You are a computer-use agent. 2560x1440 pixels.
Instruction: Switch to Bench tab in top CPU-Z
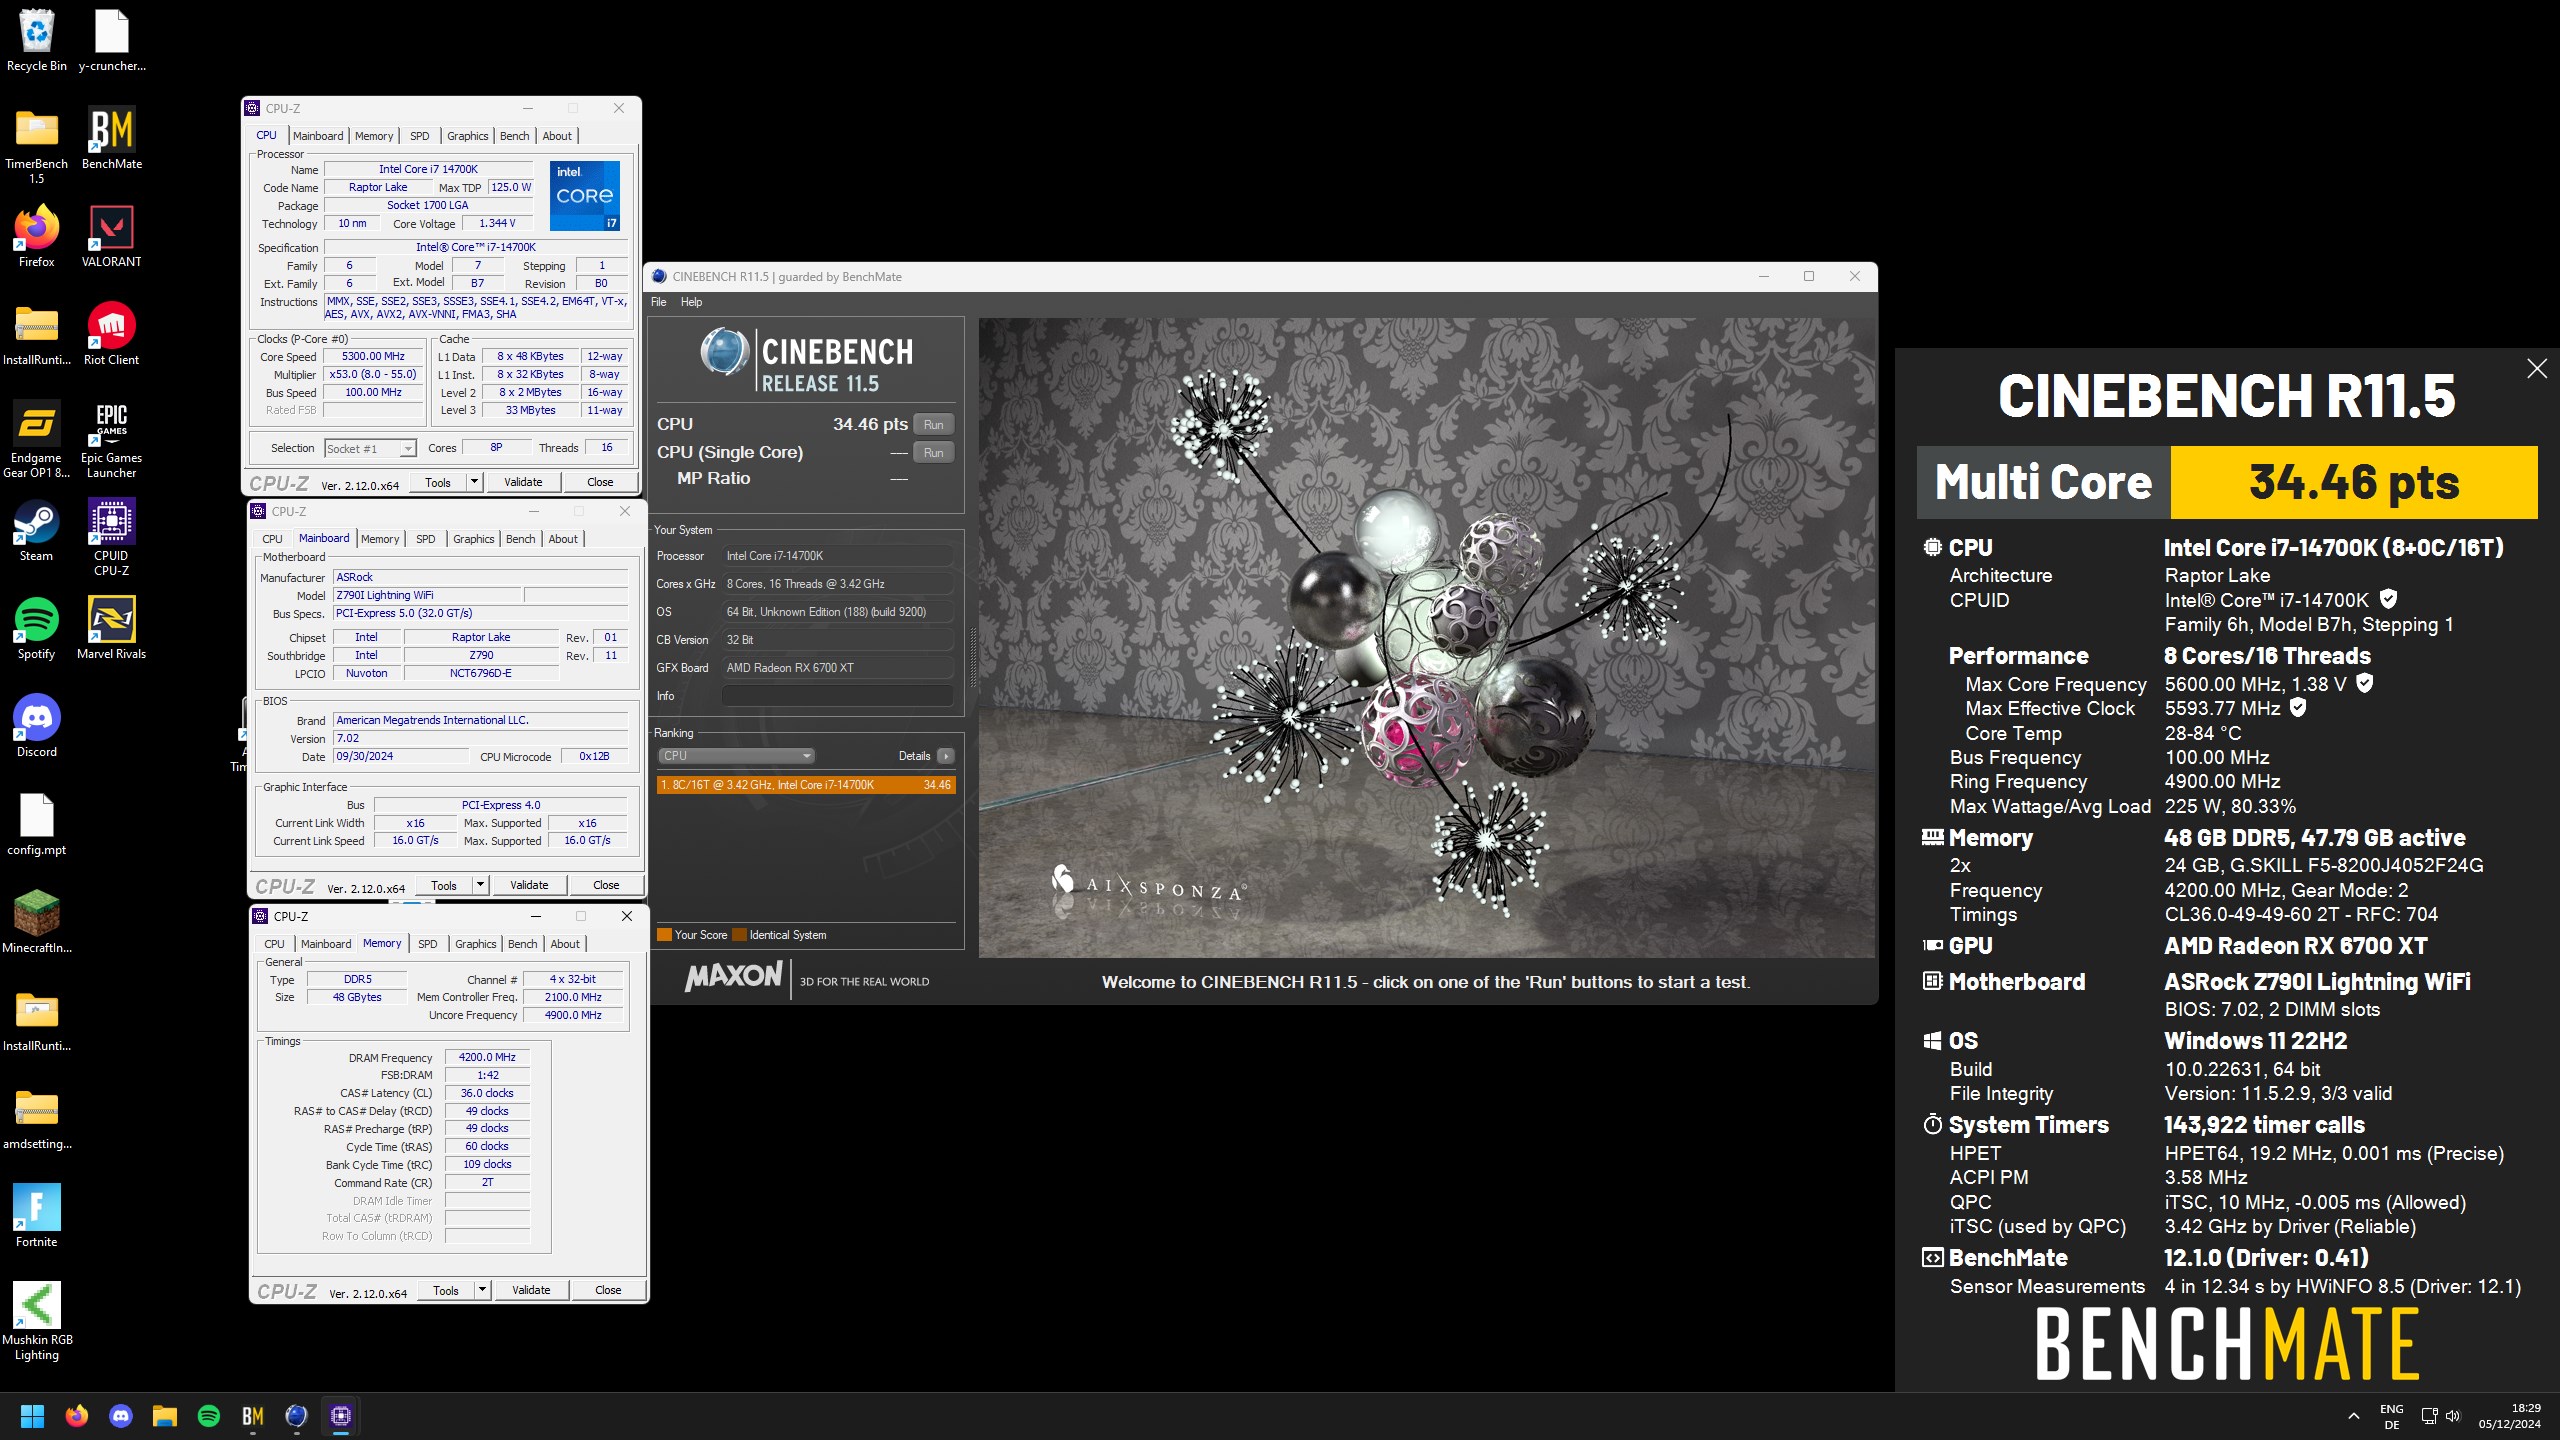pyautogui.click(x=515, y=136)
